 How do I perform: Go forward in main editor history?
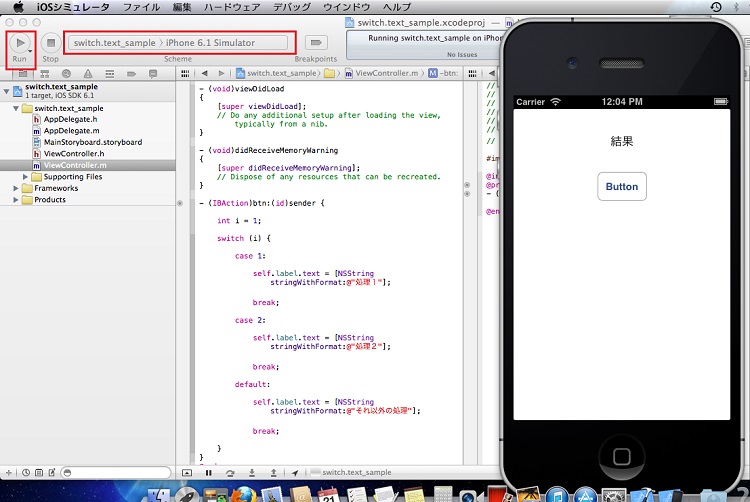pyautogui.click(x=221, y=73)
